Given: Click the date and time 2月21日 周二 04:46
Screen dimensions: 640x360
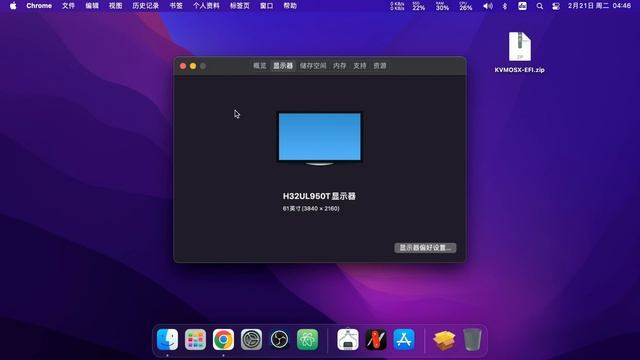Looking at the screenshot, I should 599,6.
